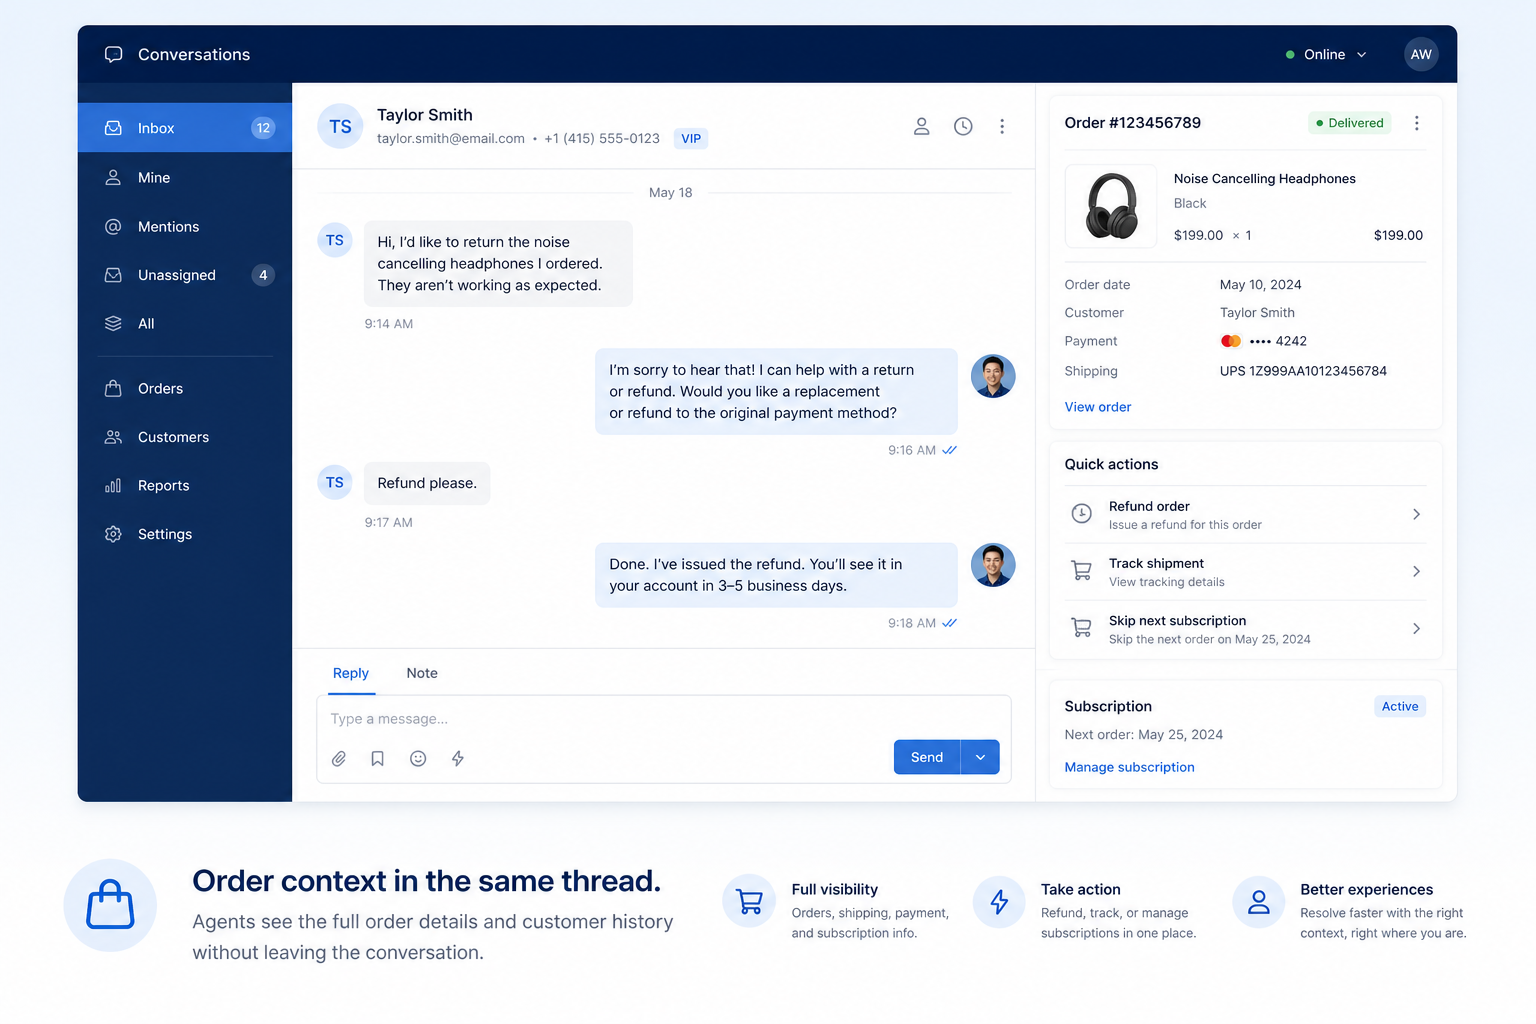Screen dimensions: 1536x1024
Task: Click the conversation history clock icon
Action: 963,126
